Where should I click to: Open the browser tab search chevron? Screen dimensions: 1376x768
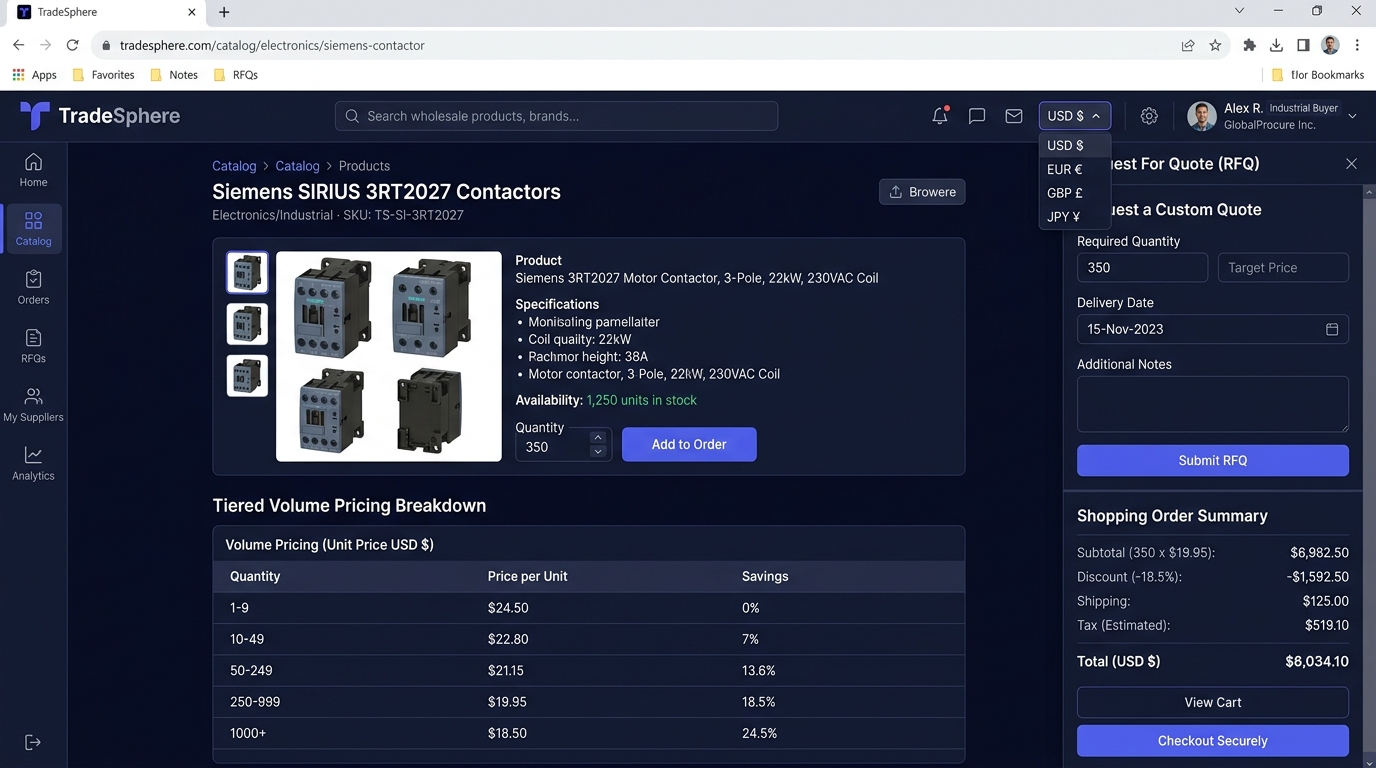tap(1239, 11)
